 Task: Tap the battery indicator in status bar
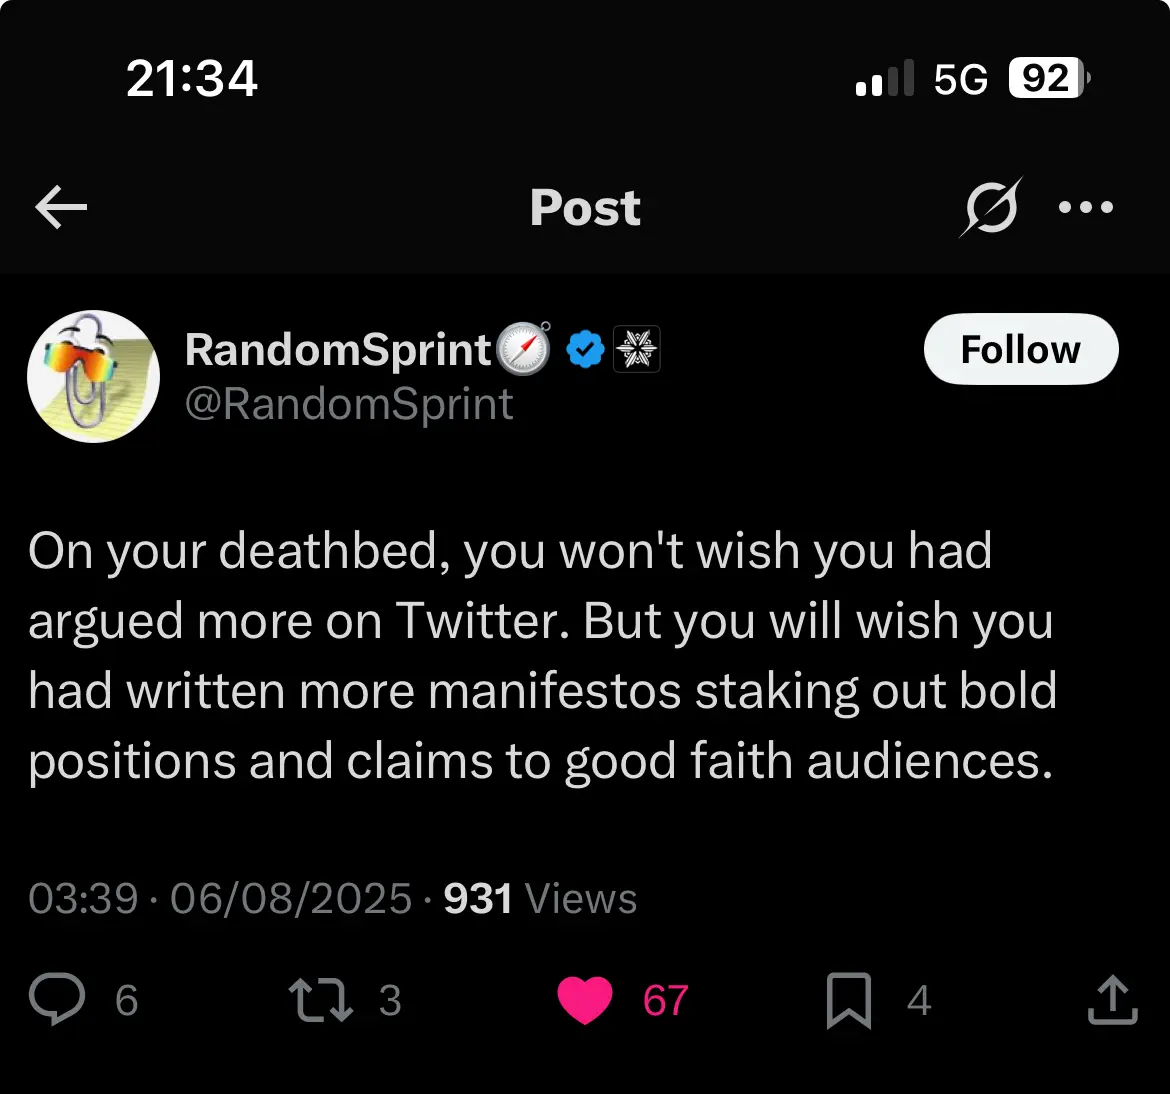click(1048, 78)
